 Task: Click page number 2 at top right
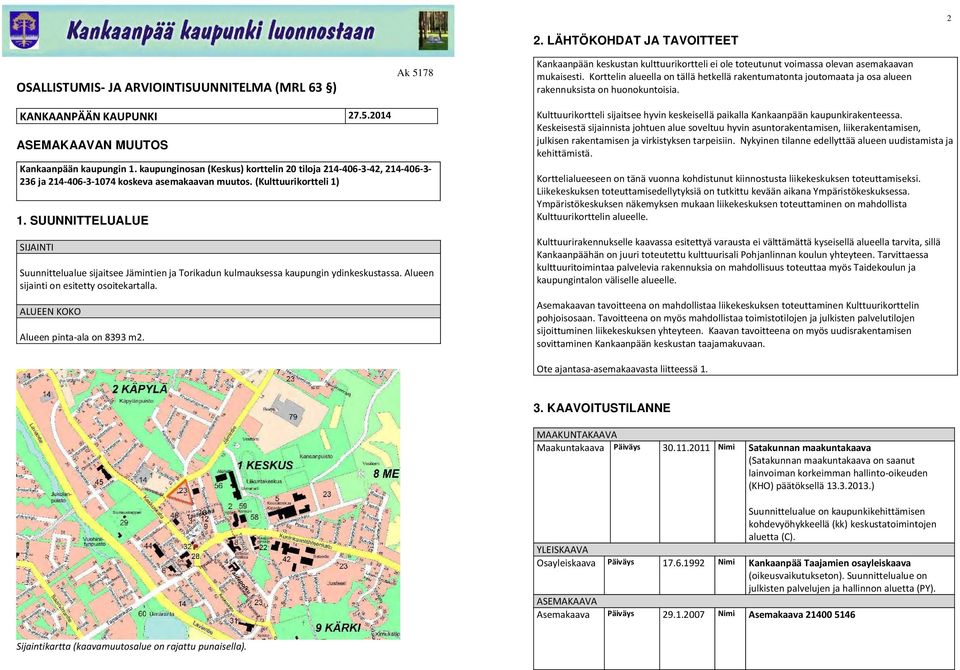point(949,18)
